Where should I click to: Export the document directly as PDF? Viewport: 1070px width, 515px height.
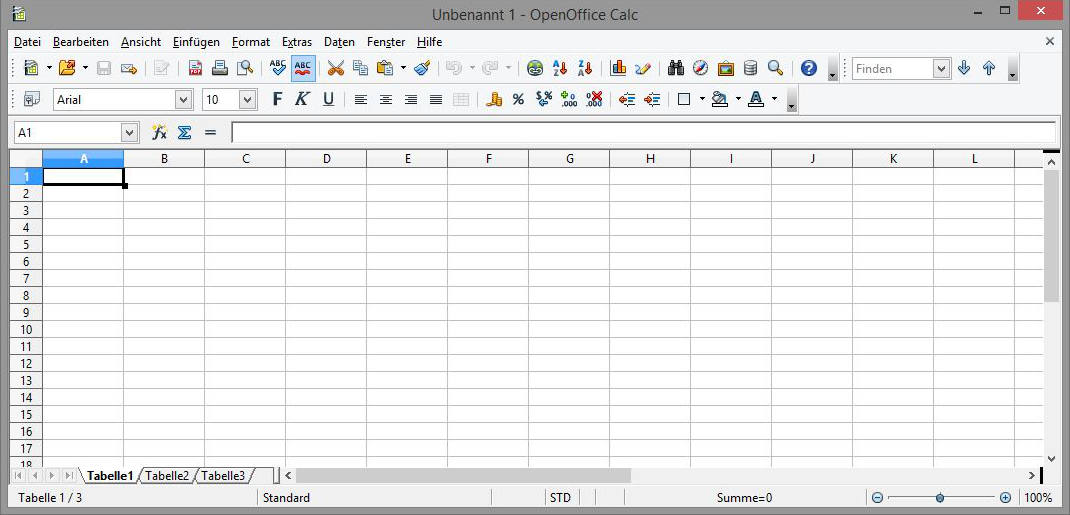(195, 68)
